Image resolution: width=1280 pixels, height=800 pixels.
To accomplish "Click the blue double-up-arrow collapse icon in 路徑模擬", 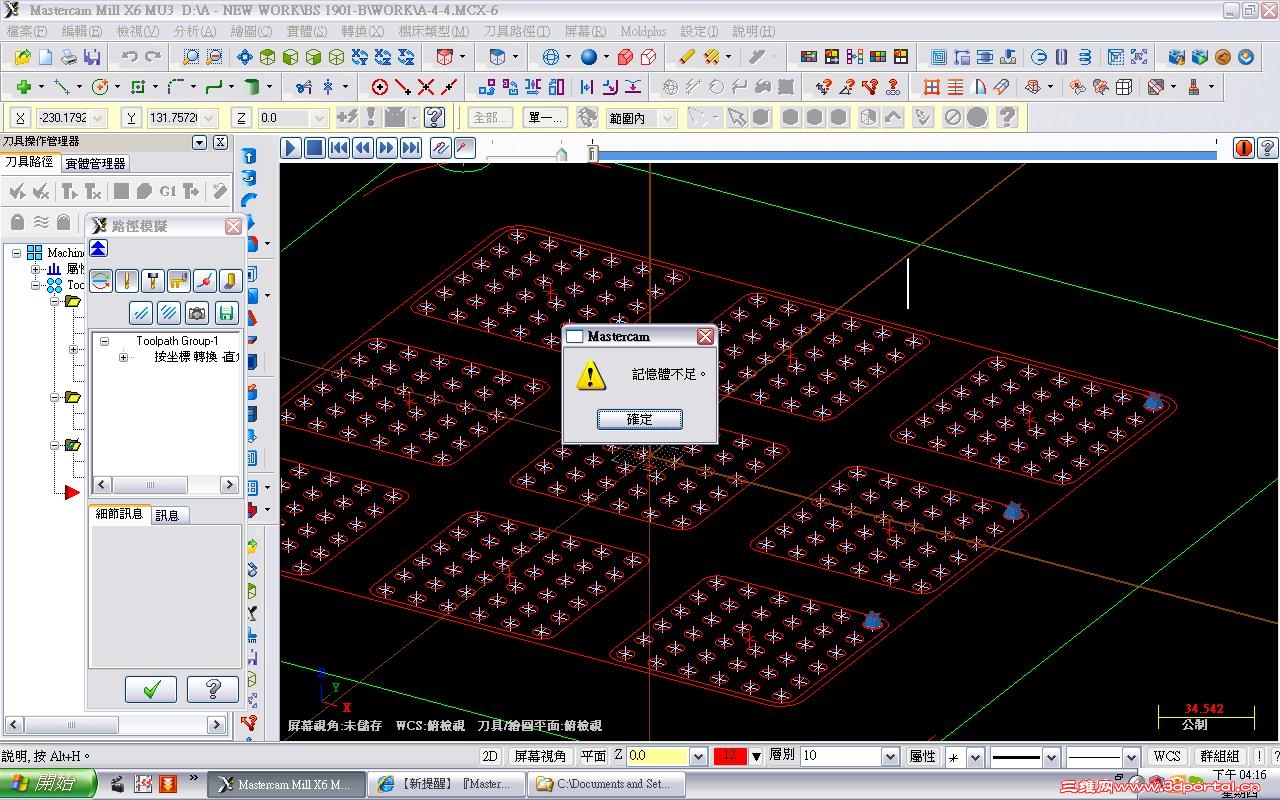I will [98, 249].
